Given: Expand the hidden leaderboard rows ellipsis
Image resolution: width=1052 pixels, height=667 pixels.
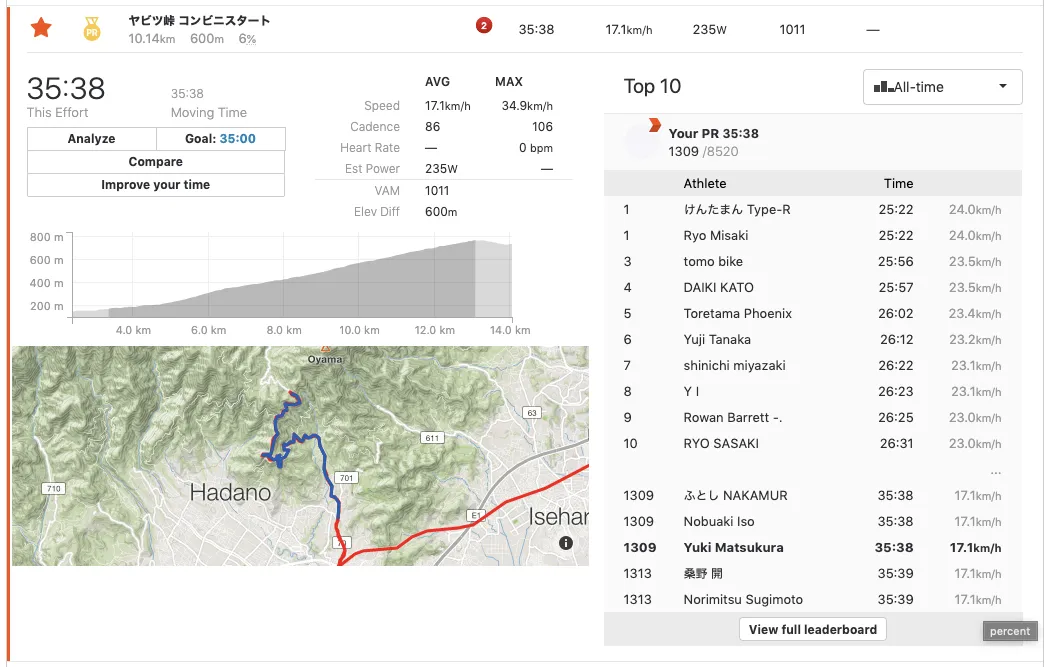Looking at the screenshot, I should (995, 471).
